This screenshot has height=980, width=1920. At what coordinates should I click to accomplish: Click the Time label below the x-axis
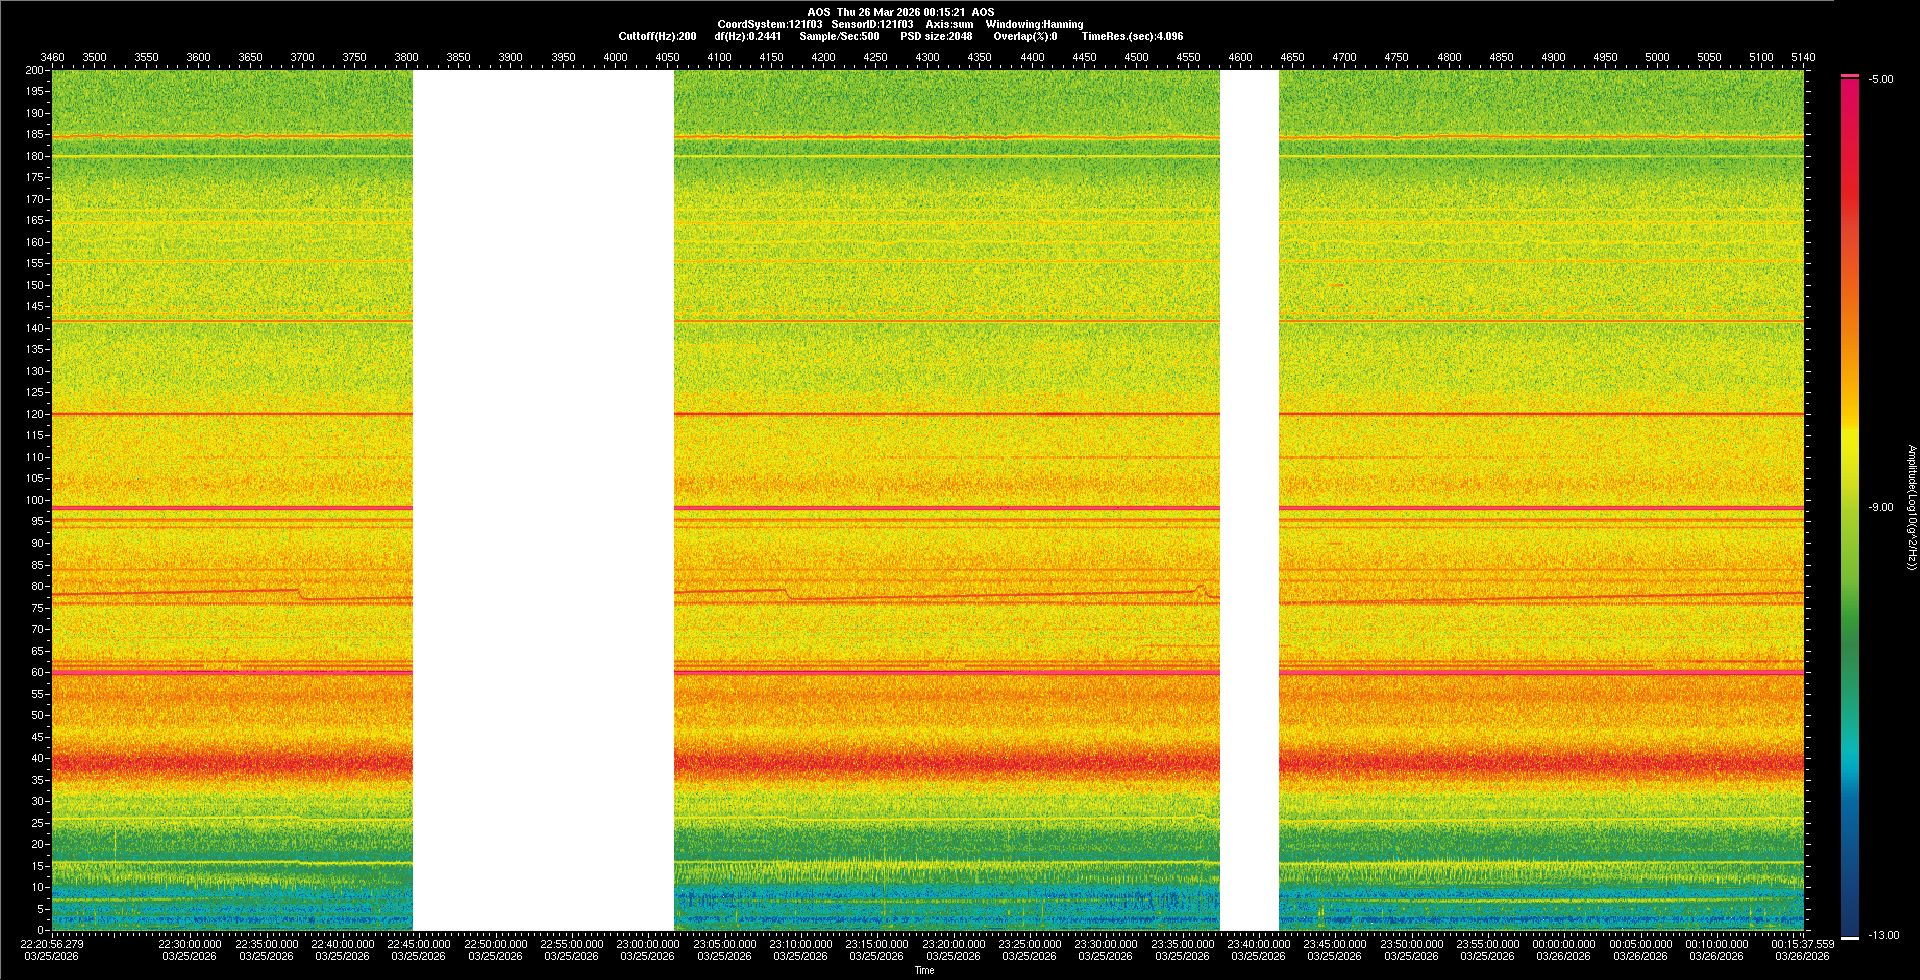[924, 970]
